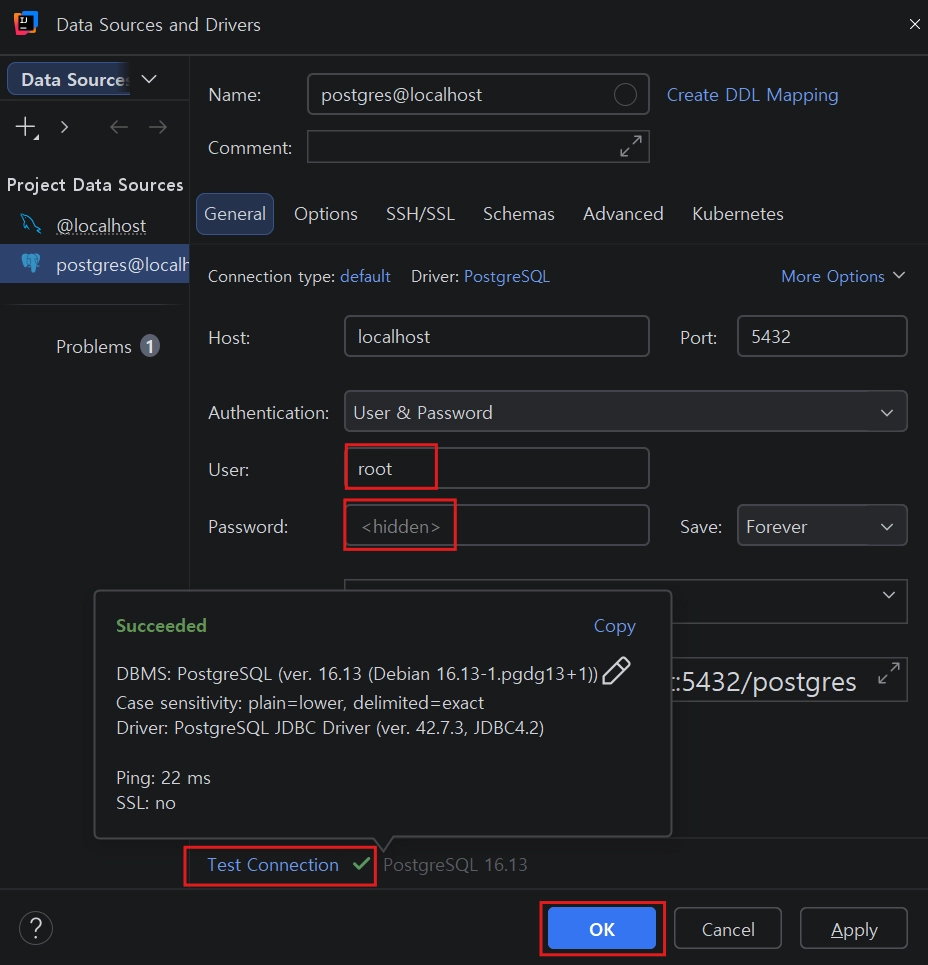The image size is (928, 965).
Task: Click the User field containing root
Action: click(496, 468)
